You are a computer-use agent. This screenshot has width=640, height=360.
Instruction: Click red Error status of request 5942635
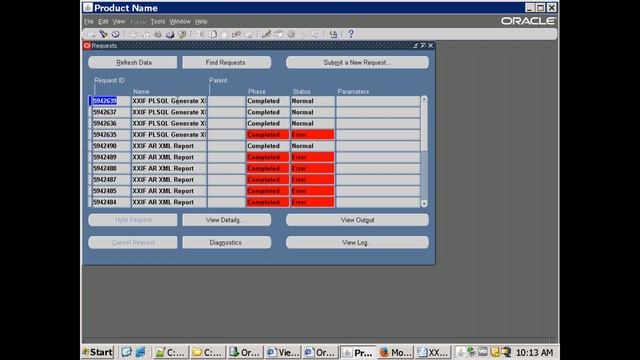[x=312, y=135]
